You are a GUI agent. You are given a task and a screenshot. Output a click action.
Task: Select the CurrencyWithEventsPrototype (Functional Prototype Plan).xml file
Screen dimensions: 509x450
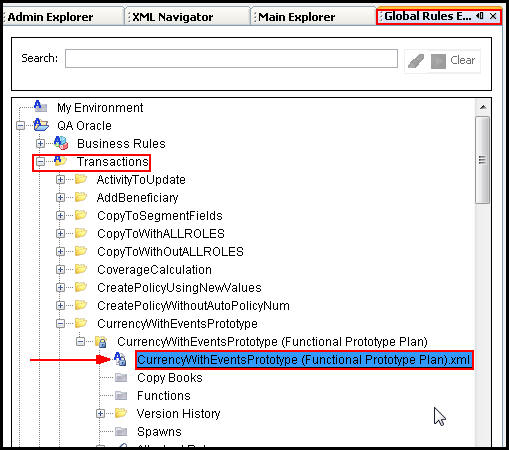pos(304,360)
